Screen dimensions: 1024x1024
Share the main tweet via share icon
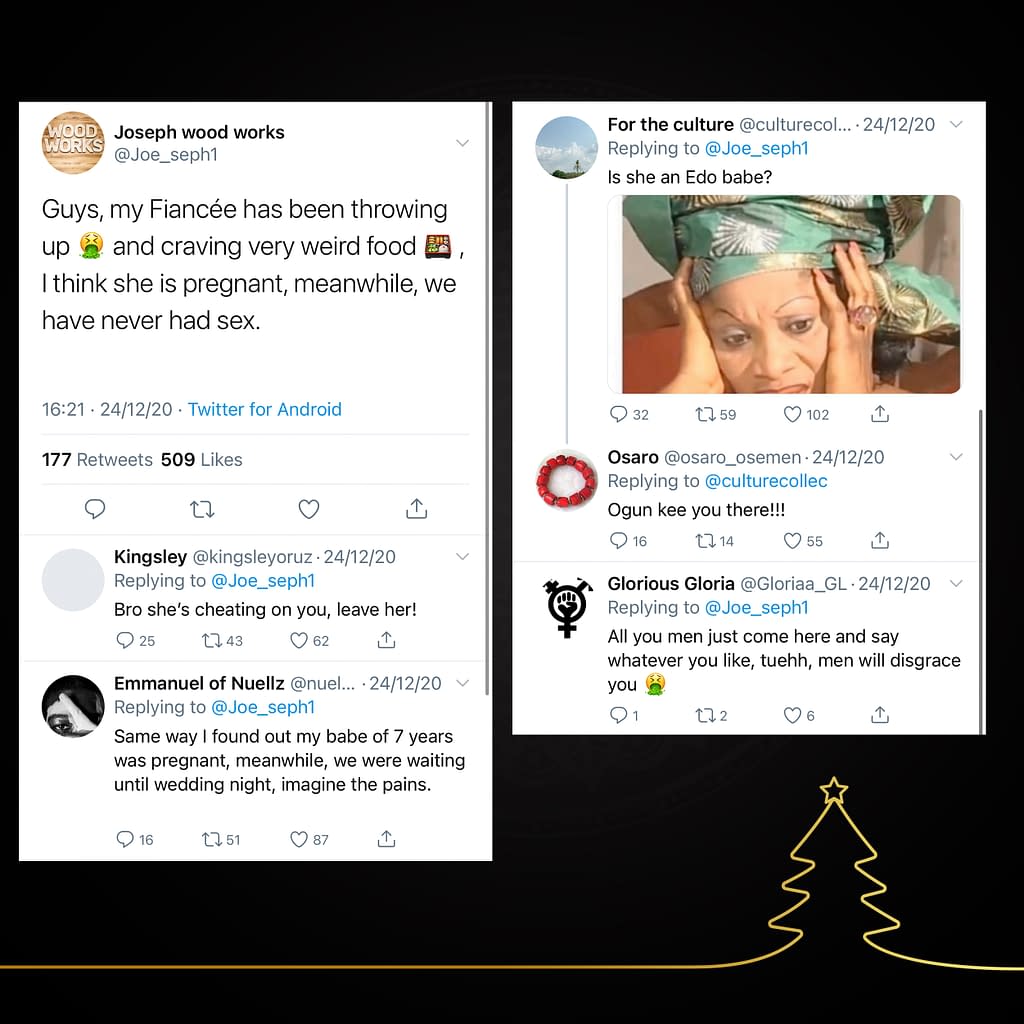[416, 510]
